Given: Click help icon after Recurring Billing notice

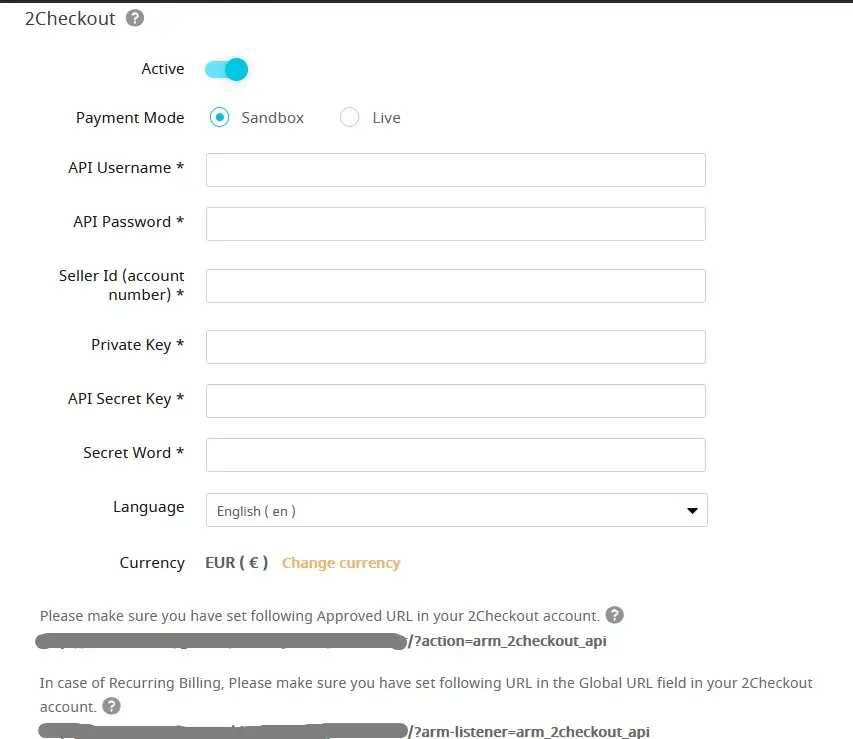Looking at the screenshot, I should click(x=112, y=706).
